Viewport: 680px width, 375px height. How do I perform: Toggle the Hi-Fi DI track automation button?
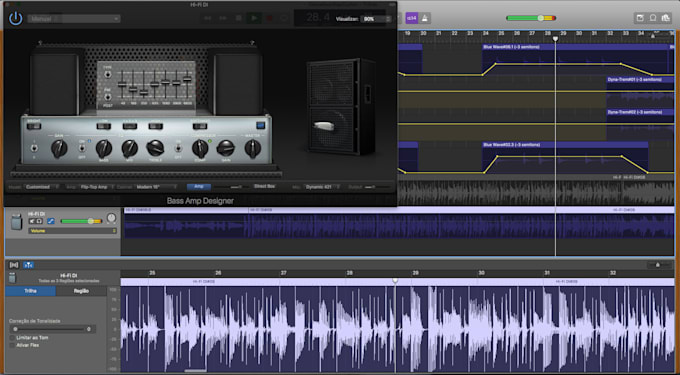click(51, 221)
